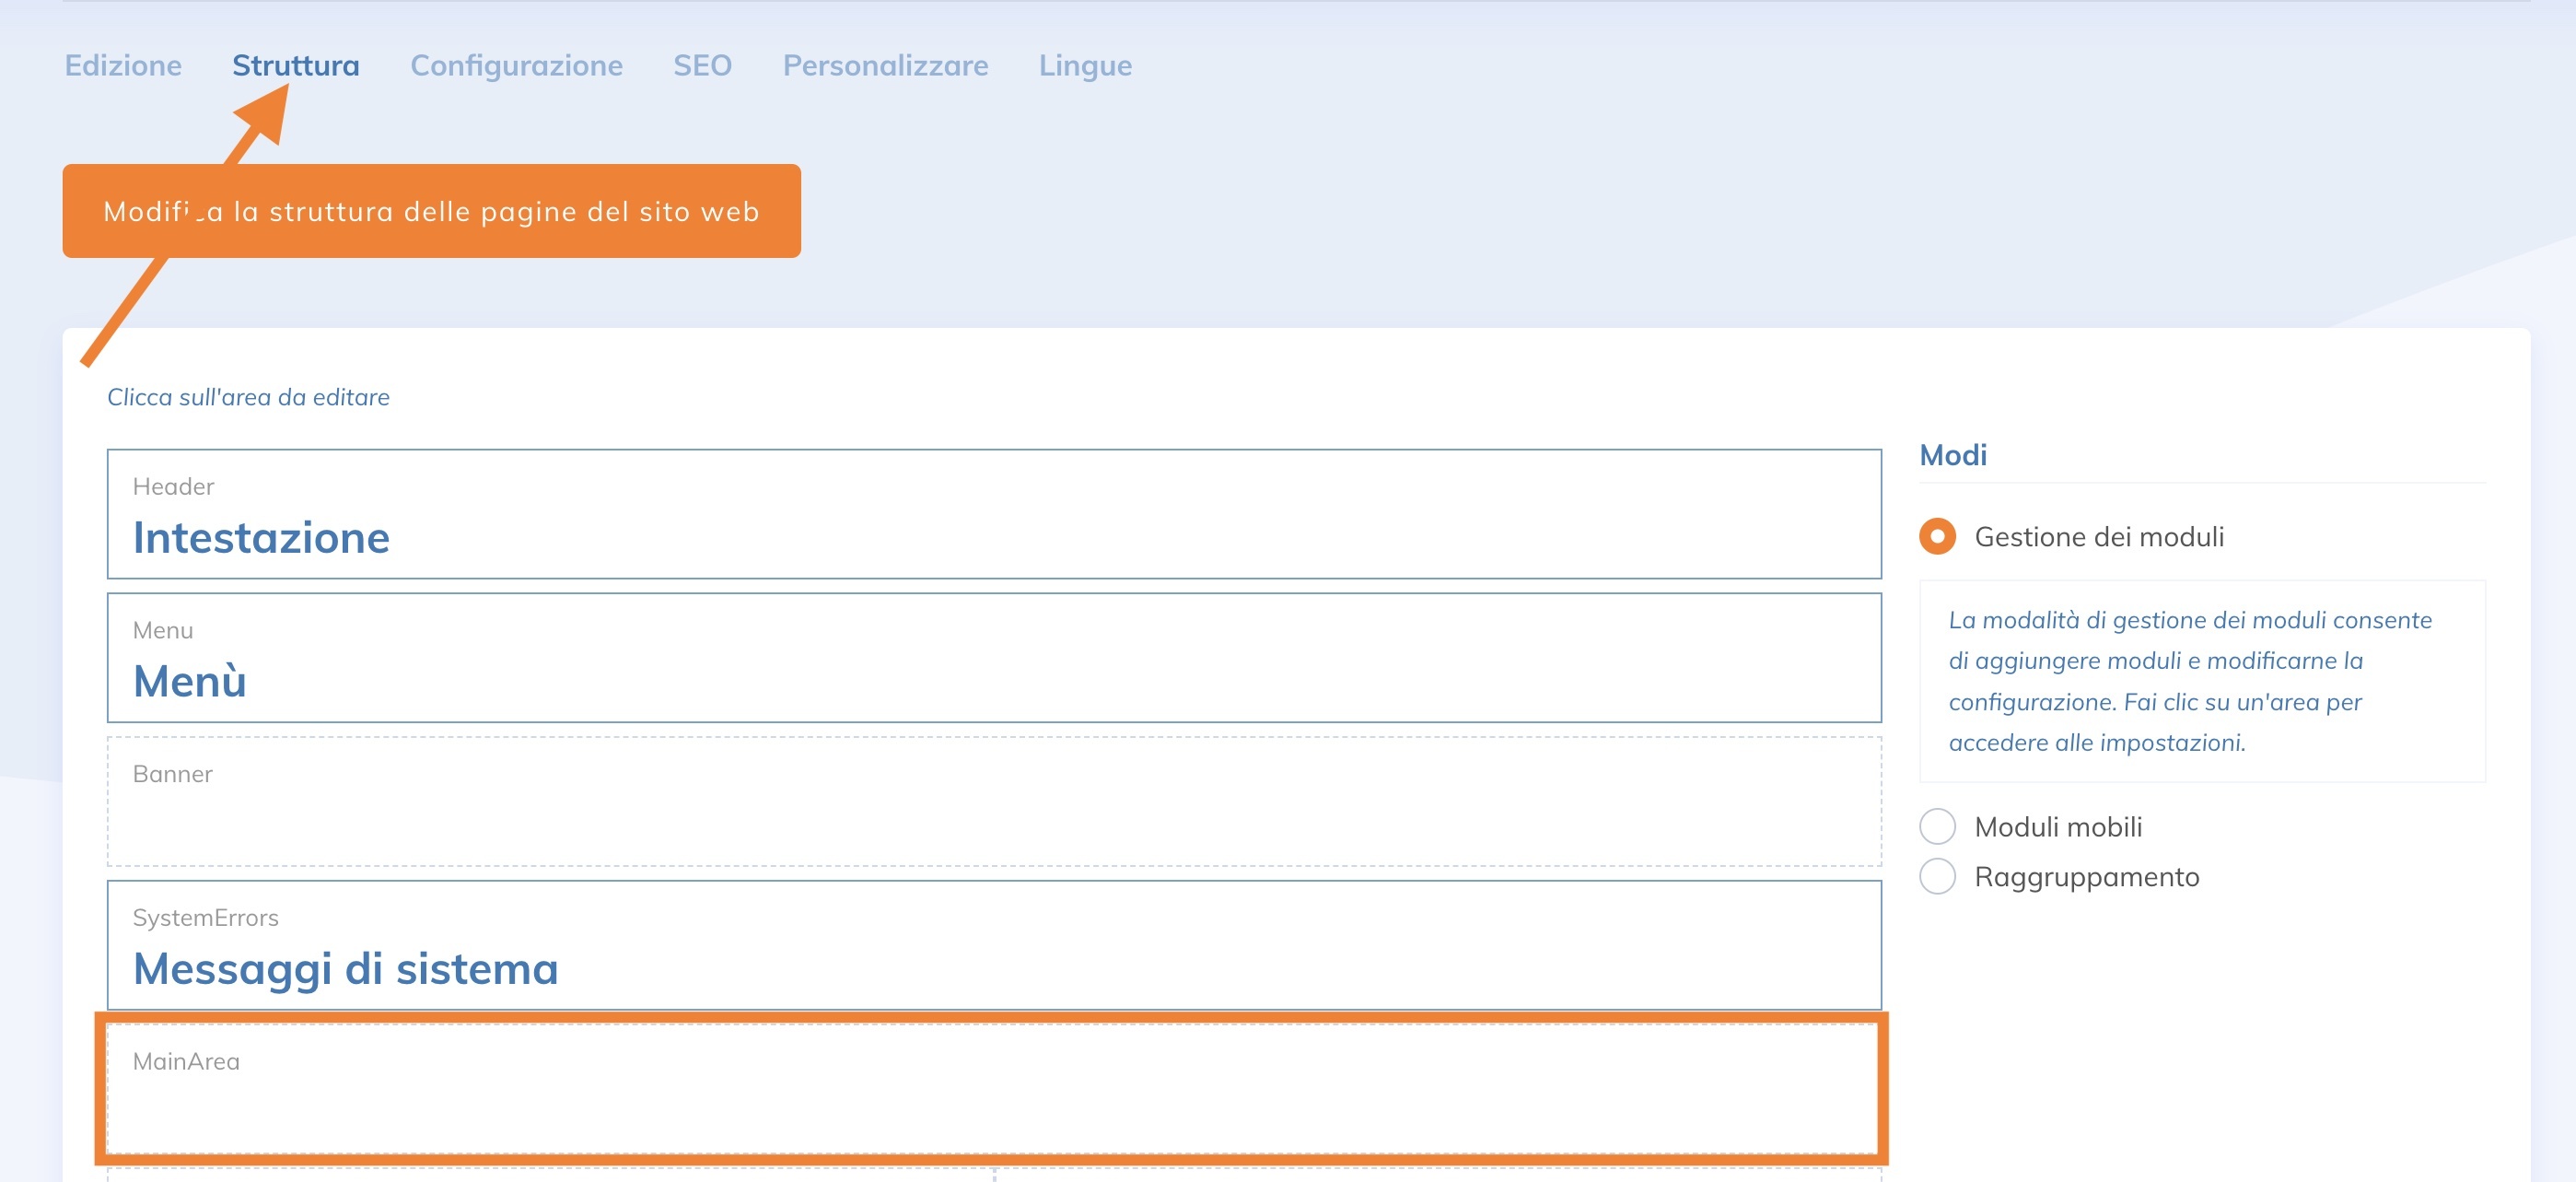Switch to the Lingue tab

[1085, 66]
